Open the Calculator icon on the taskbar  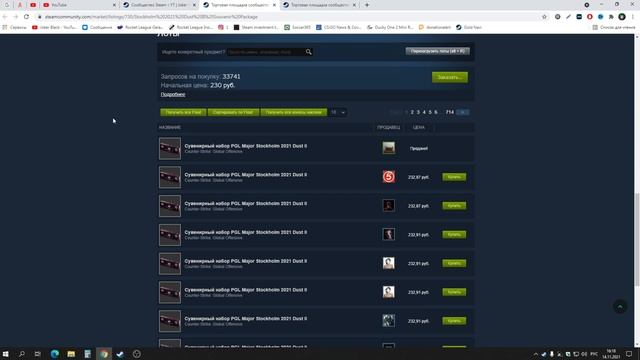(x=87, y=354)
